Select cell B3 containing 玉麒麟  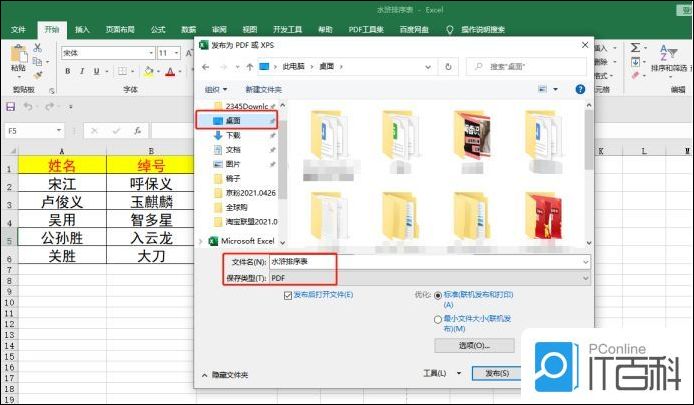(151, 202)
